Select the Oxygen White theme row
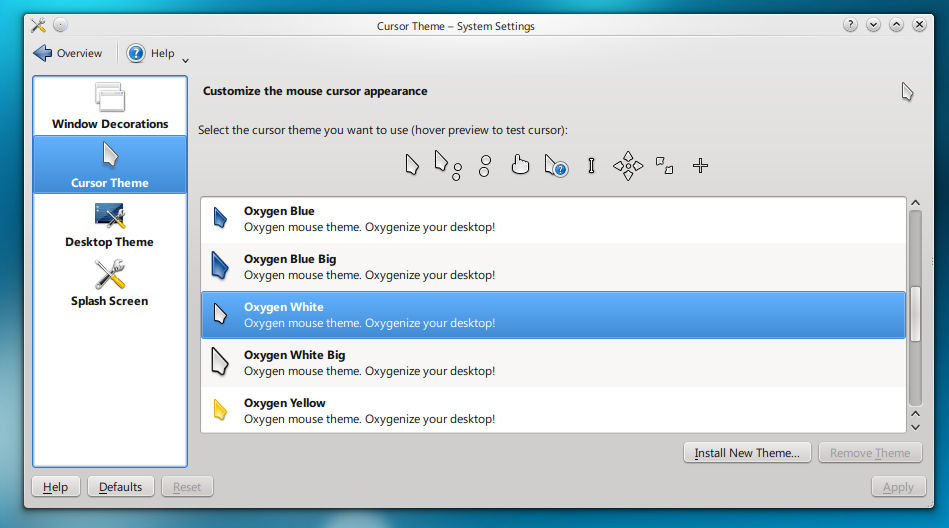 point(553,315)
